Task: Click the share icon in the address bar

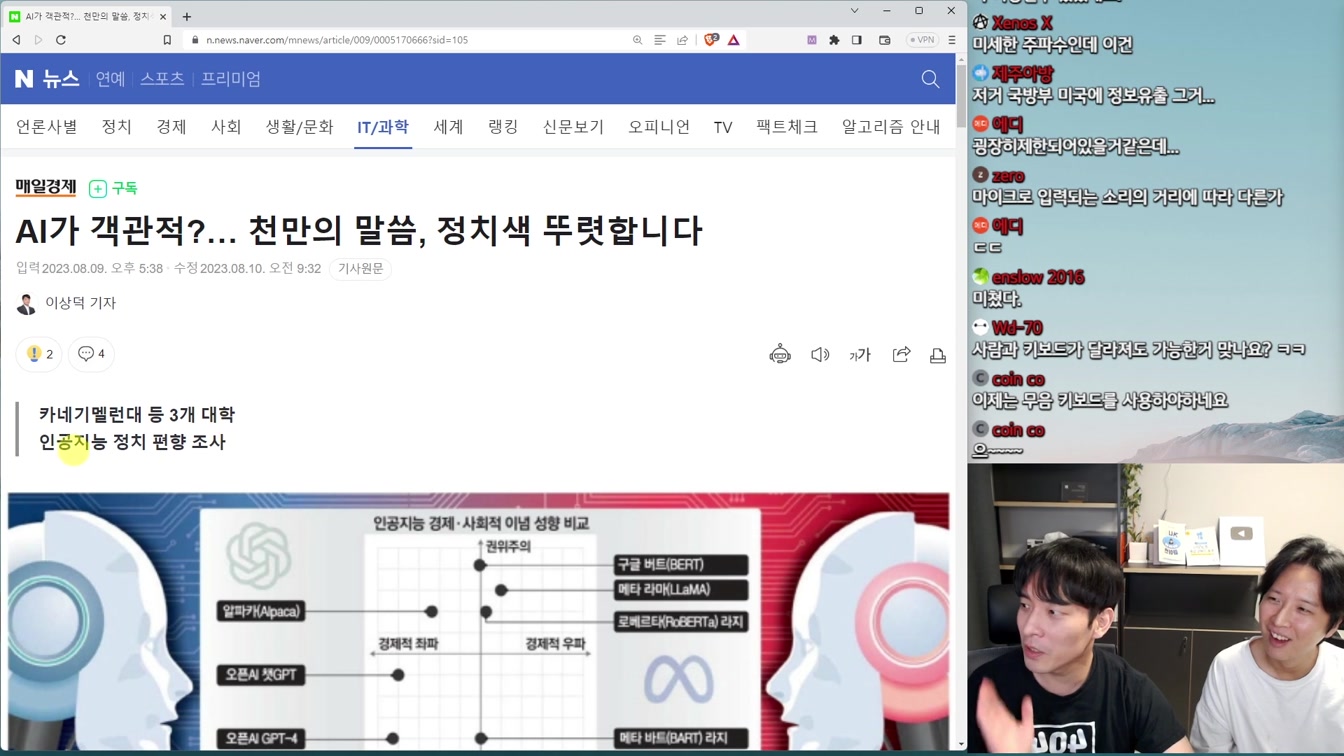Action: click(682, 40)
